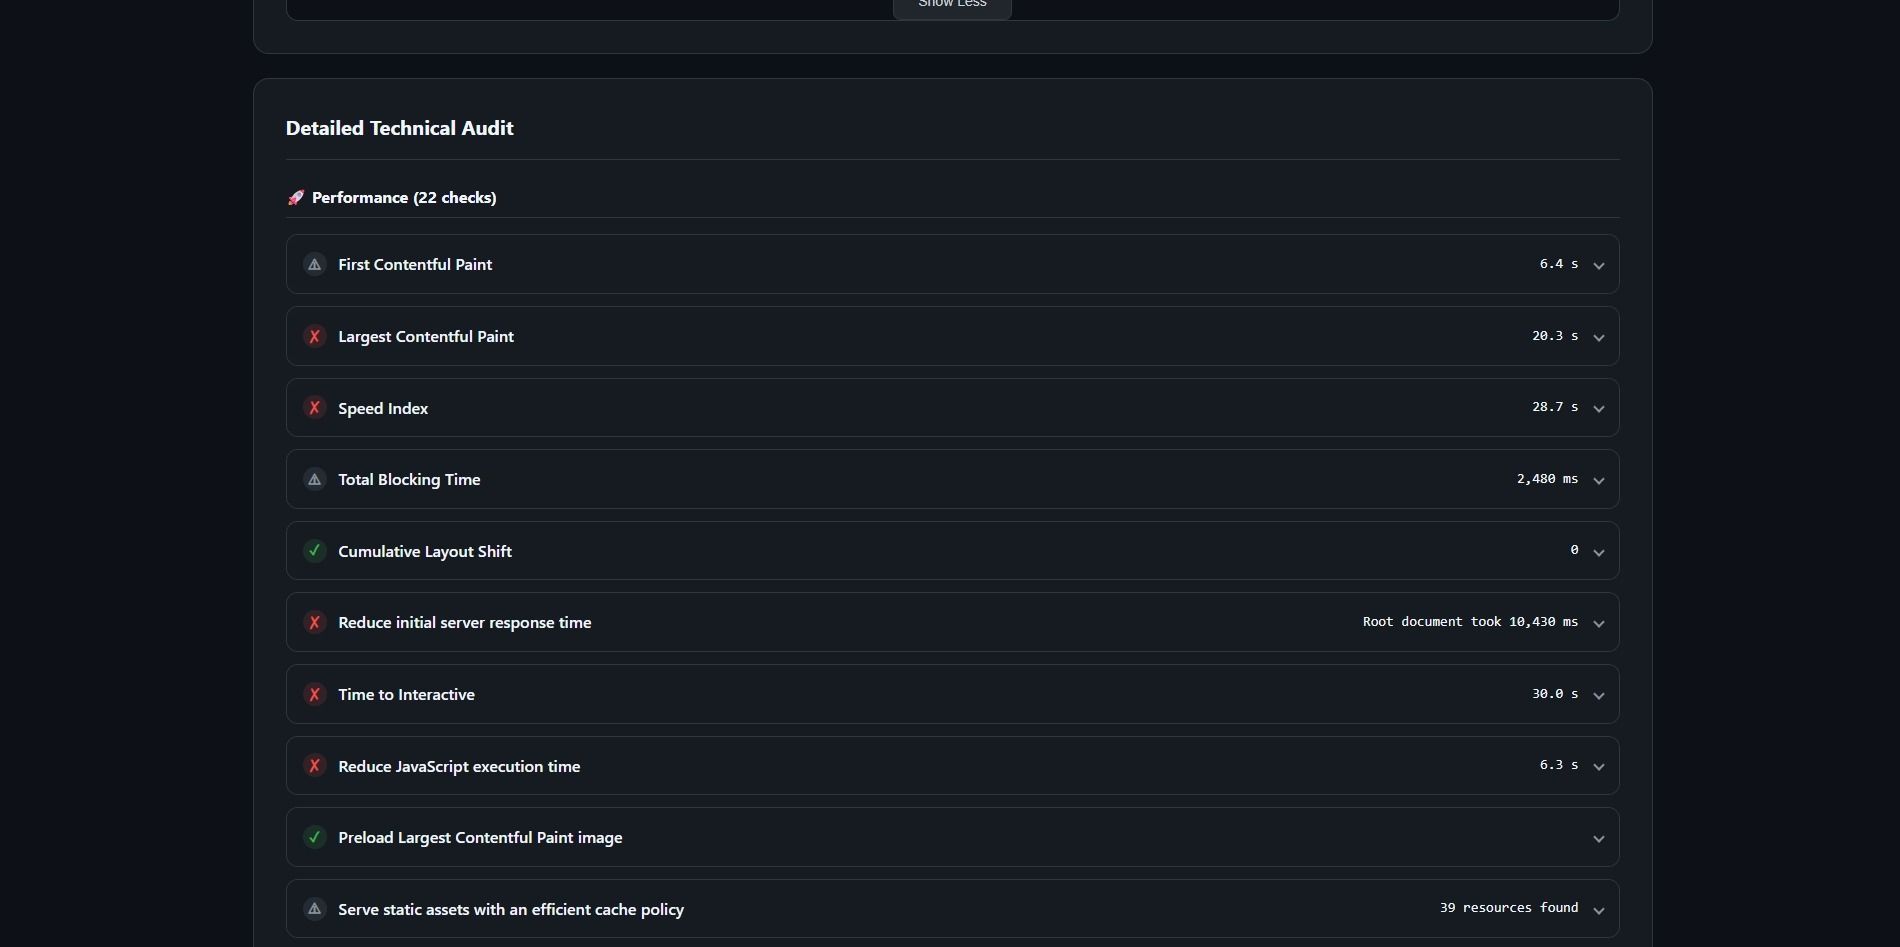This screenshot has height=947, width=1900.
Task: Open Total Blocking Time details chevron
Action: (x=1598, y=481)
